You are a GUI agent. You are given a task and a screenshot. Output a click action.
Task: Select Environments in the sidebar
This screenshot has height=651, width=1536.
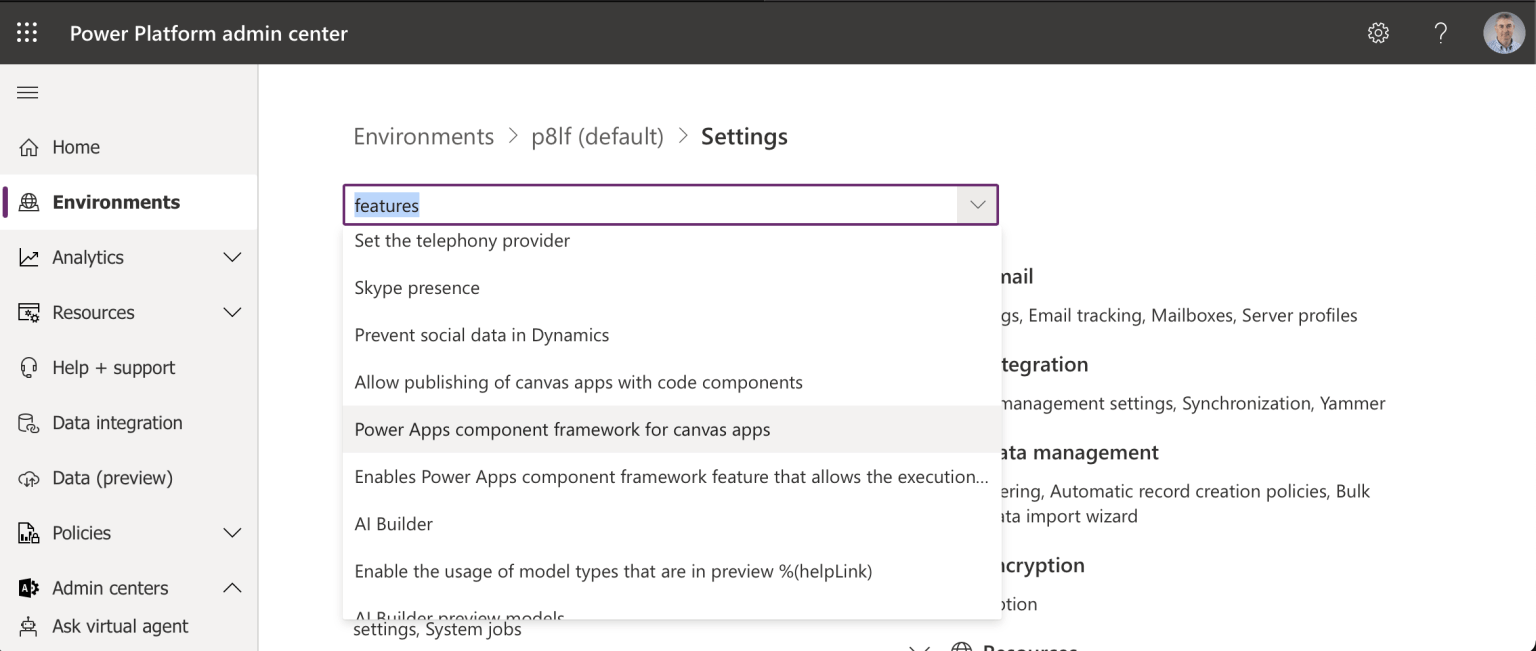[116, 202]
